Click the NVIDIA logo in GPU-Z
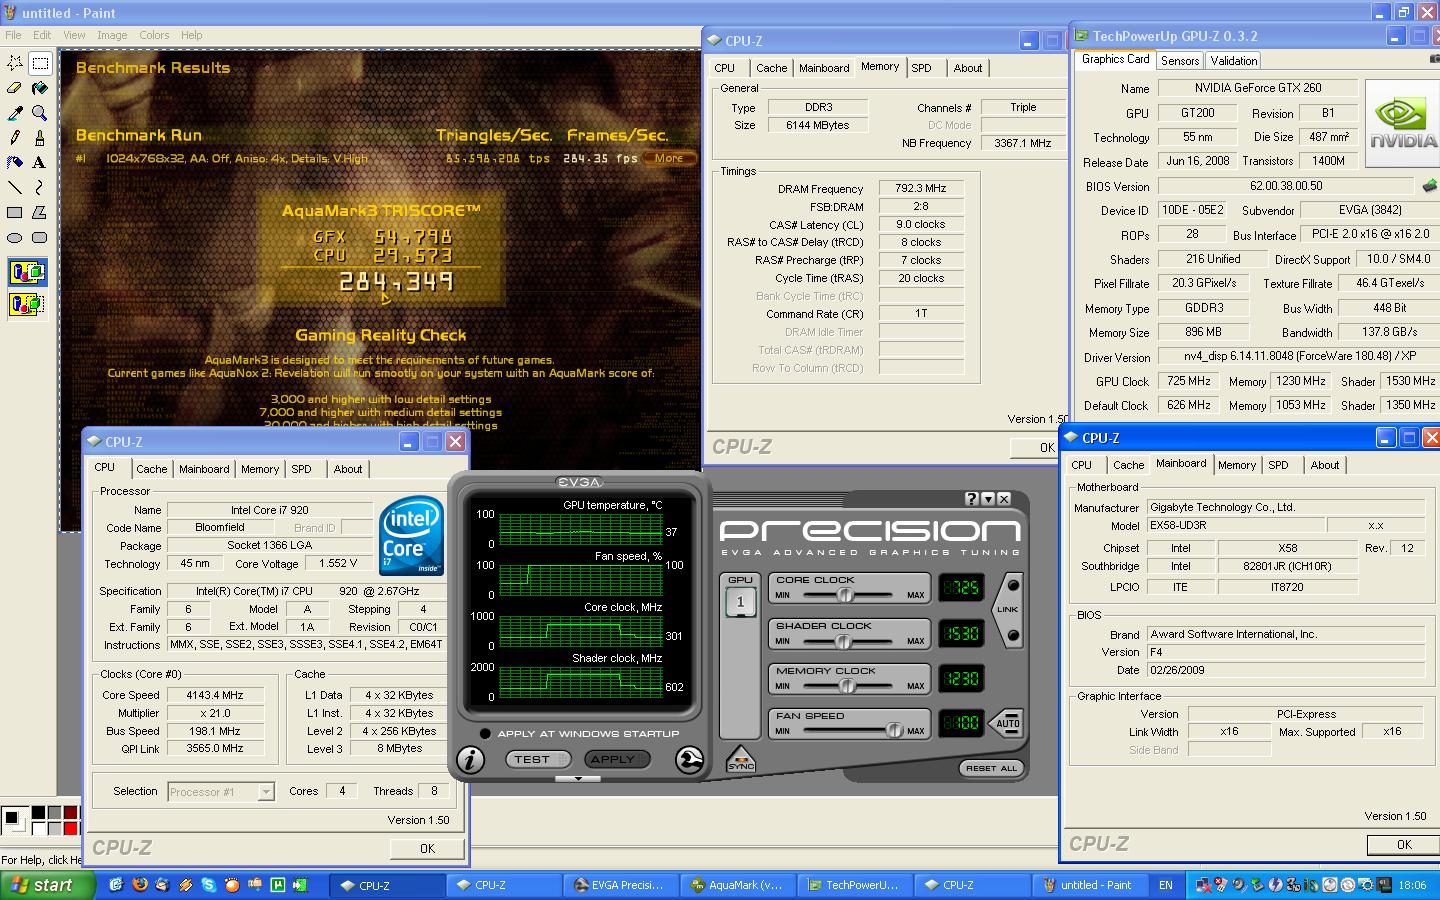Viewport: 1440px width, 900px height. [x=1402, y=124]
